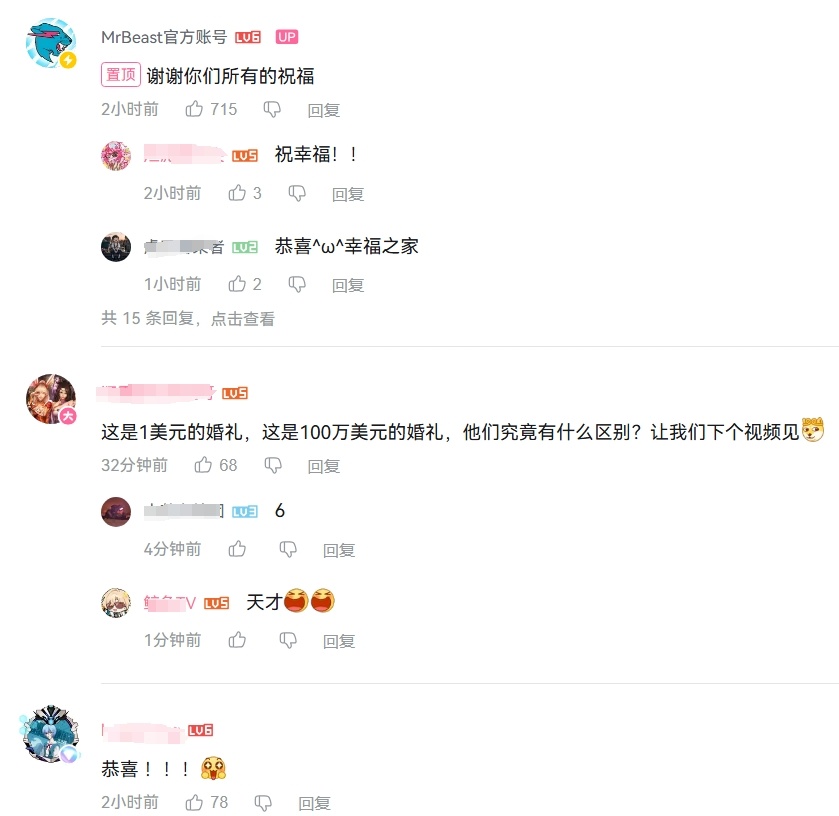Like the '6' reply posted 4分钟前

[237, 548]
